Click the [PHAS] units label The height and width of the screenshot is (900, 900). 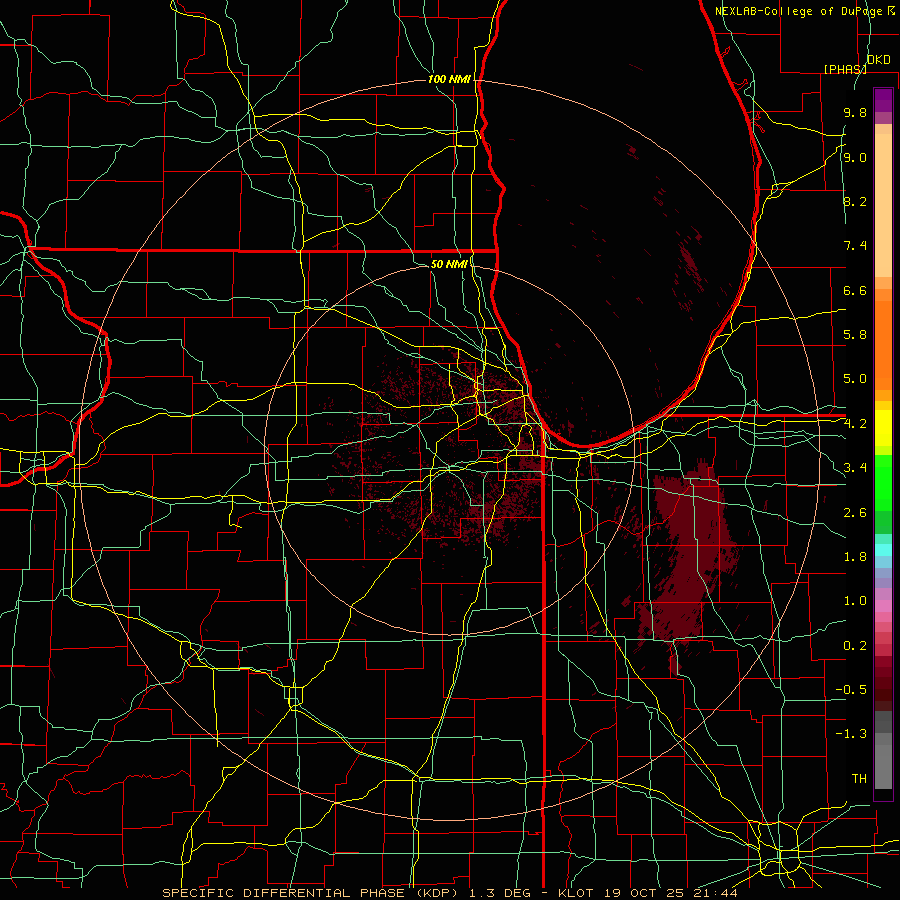click(845, 69)
